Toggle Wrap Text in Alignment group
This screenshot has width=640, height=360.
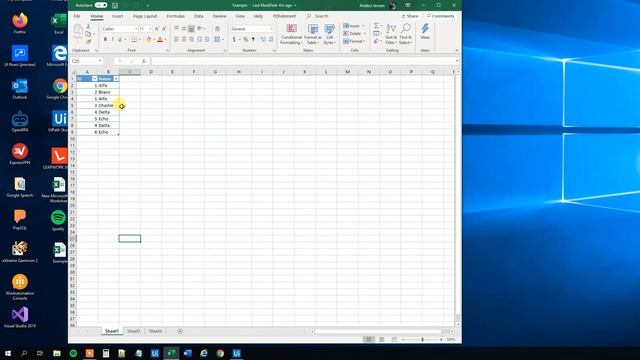coord(218,29)
